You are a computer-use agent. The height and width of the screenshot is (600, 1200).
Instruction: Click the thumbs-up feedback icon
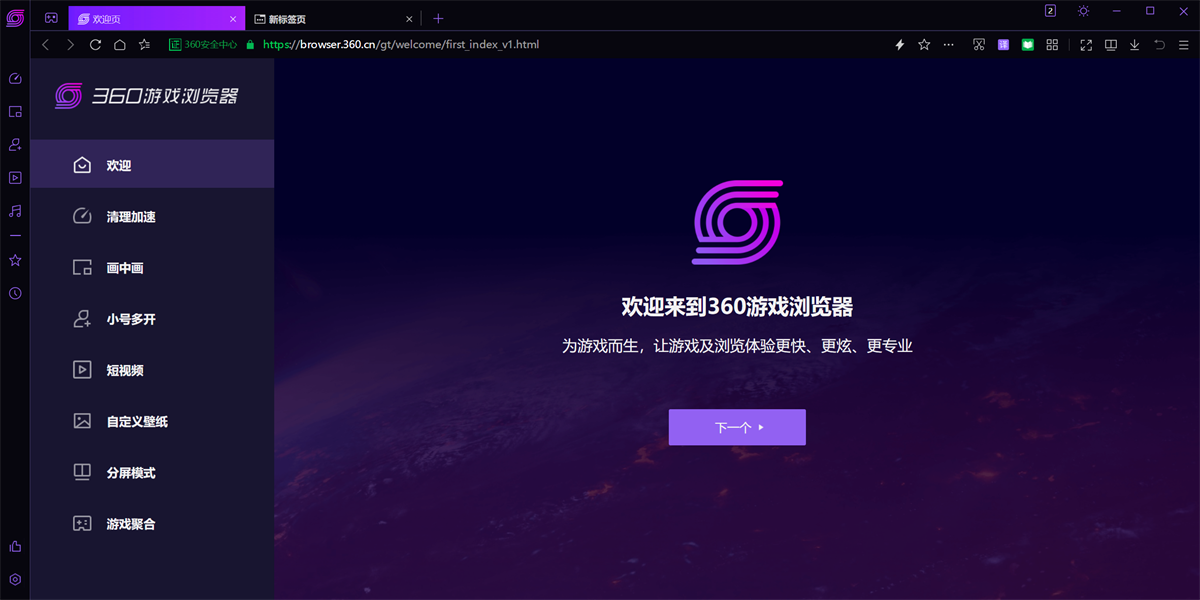[14, 546]
